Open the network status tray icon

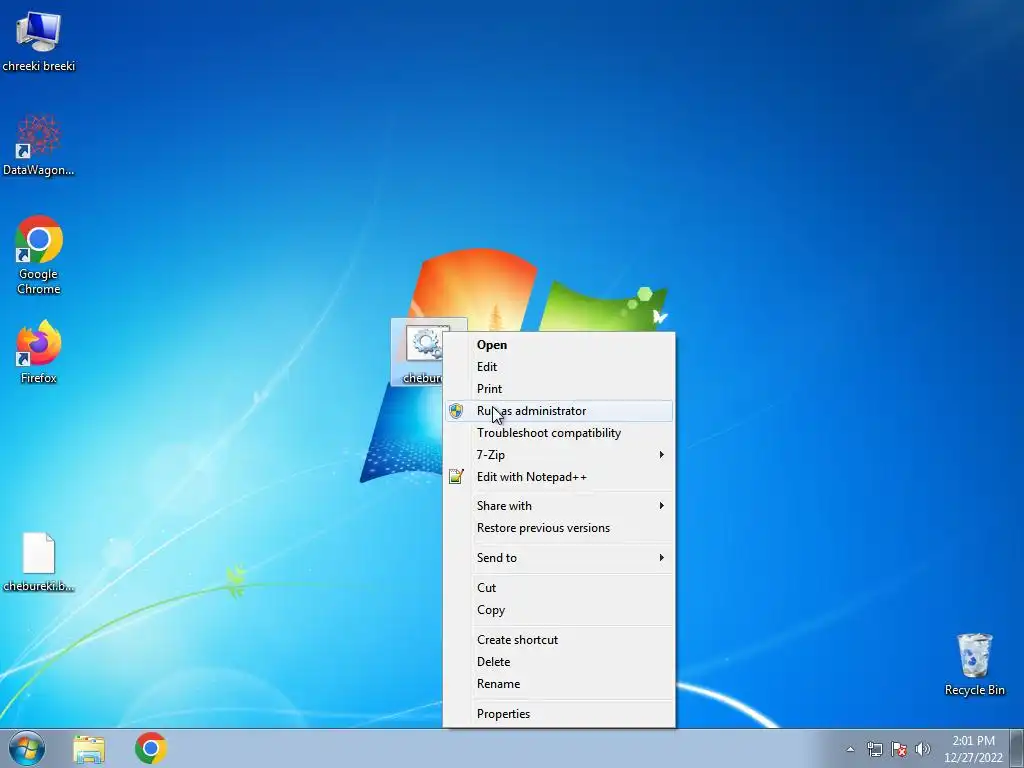tap(874, 749)
